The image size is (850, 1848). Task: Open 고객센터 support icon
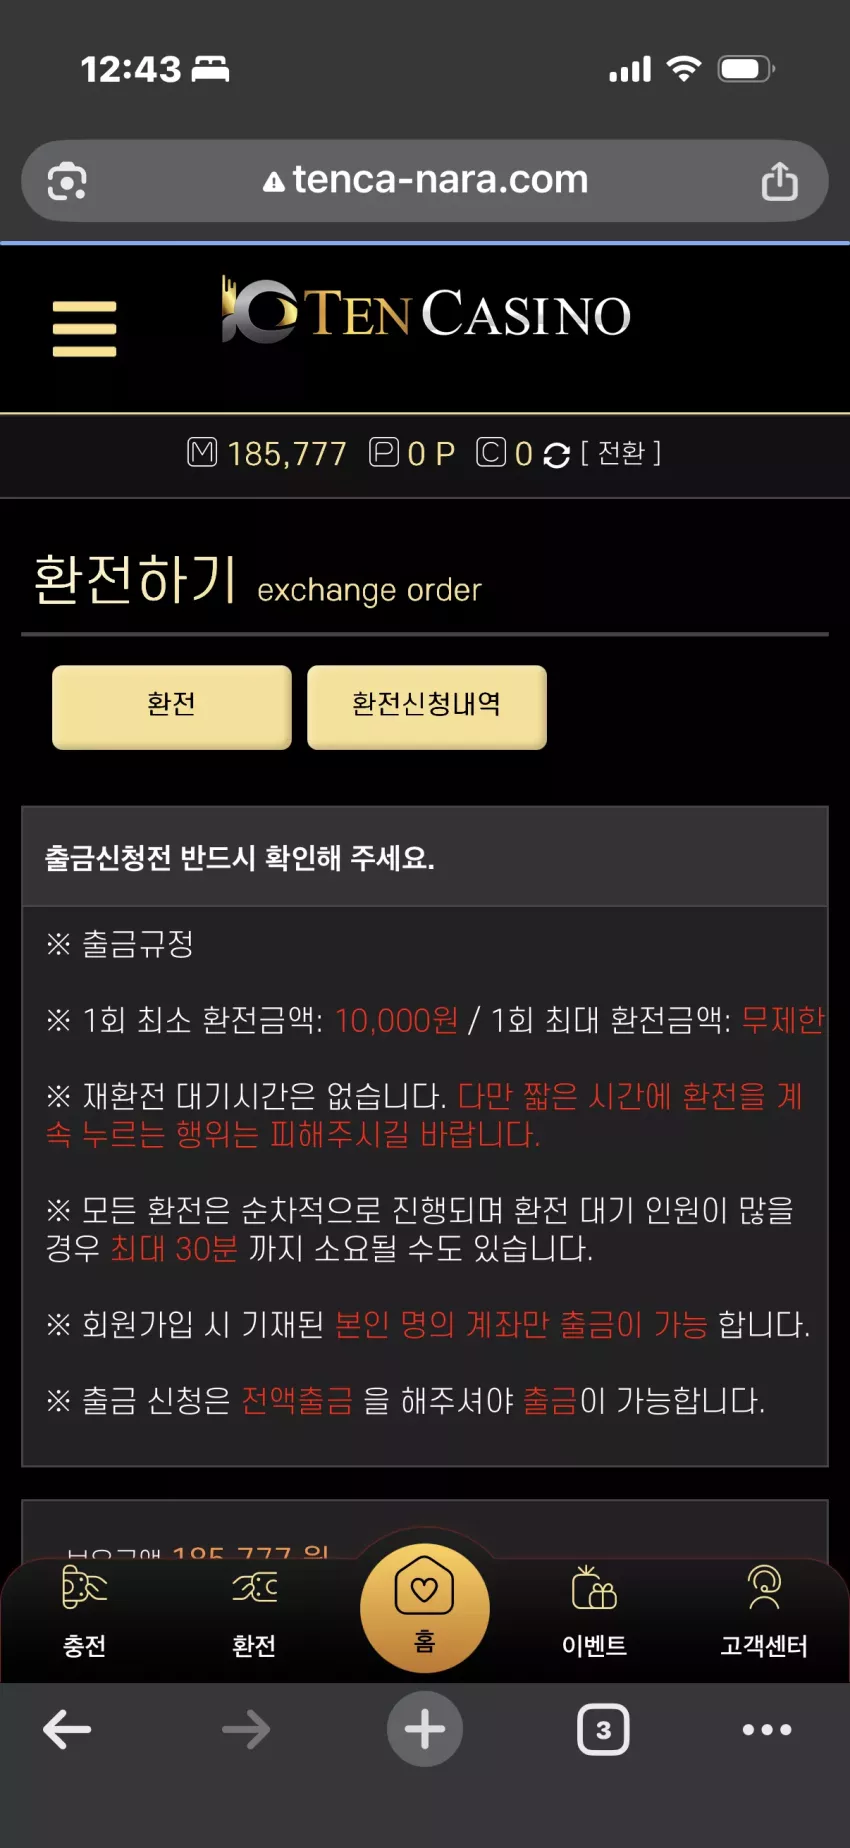[x=764, y=1613]
